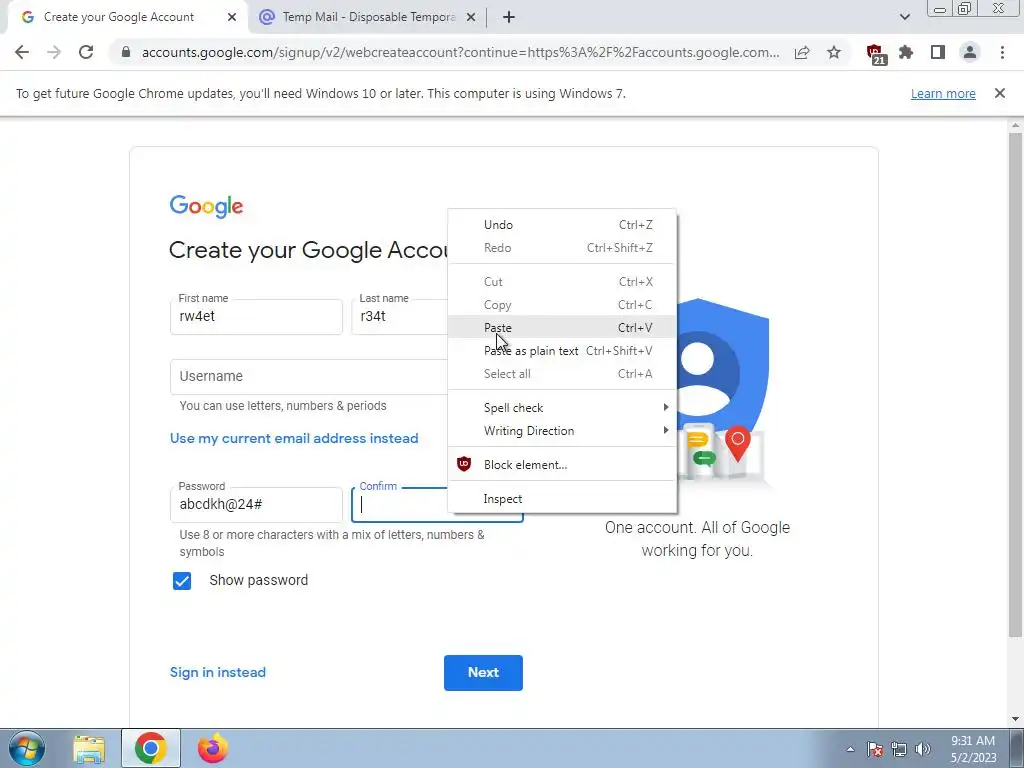Click the browser forward arrow

tap(54, 52)
